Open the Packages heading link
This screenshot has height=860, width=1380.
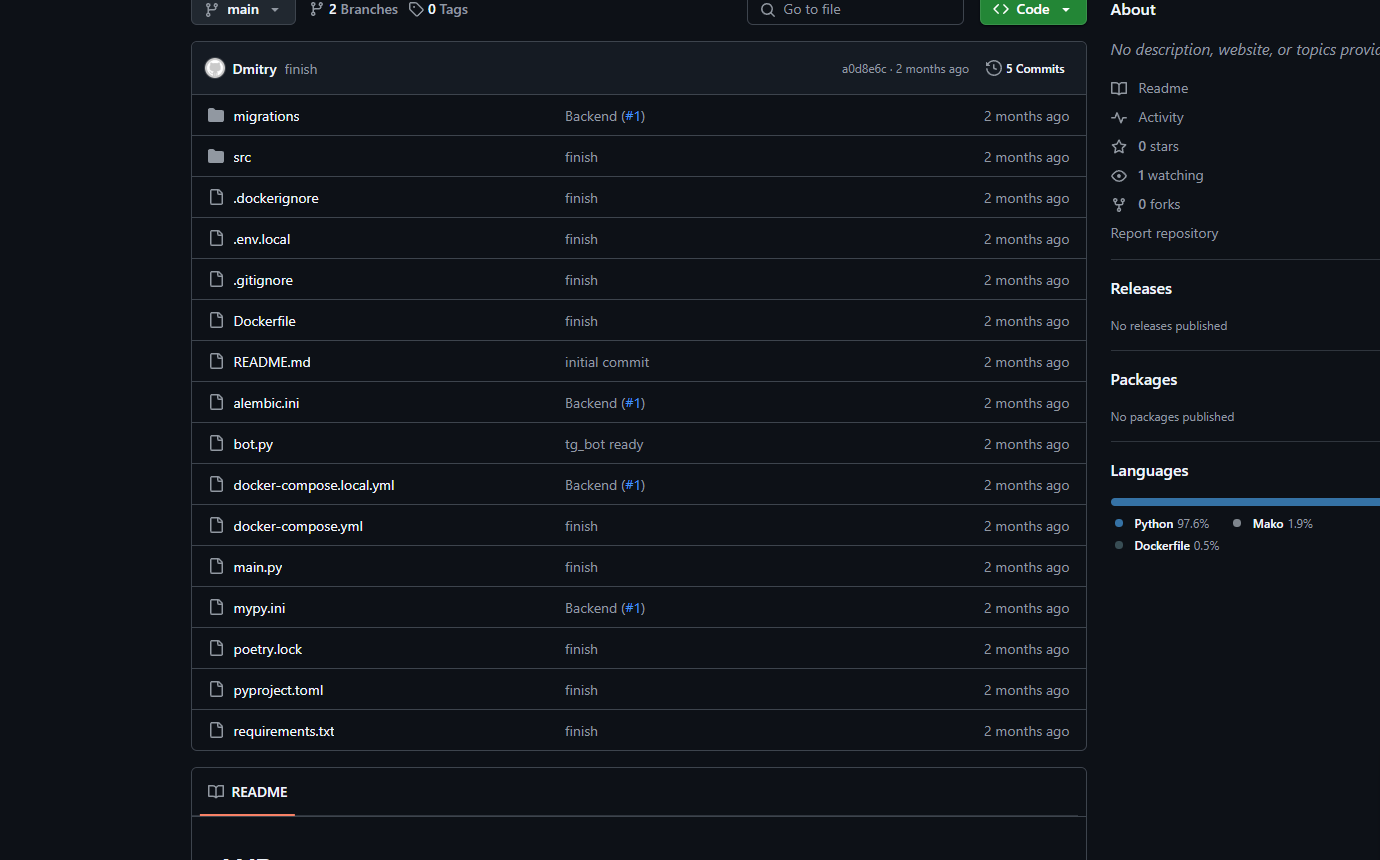(1144, 379)
